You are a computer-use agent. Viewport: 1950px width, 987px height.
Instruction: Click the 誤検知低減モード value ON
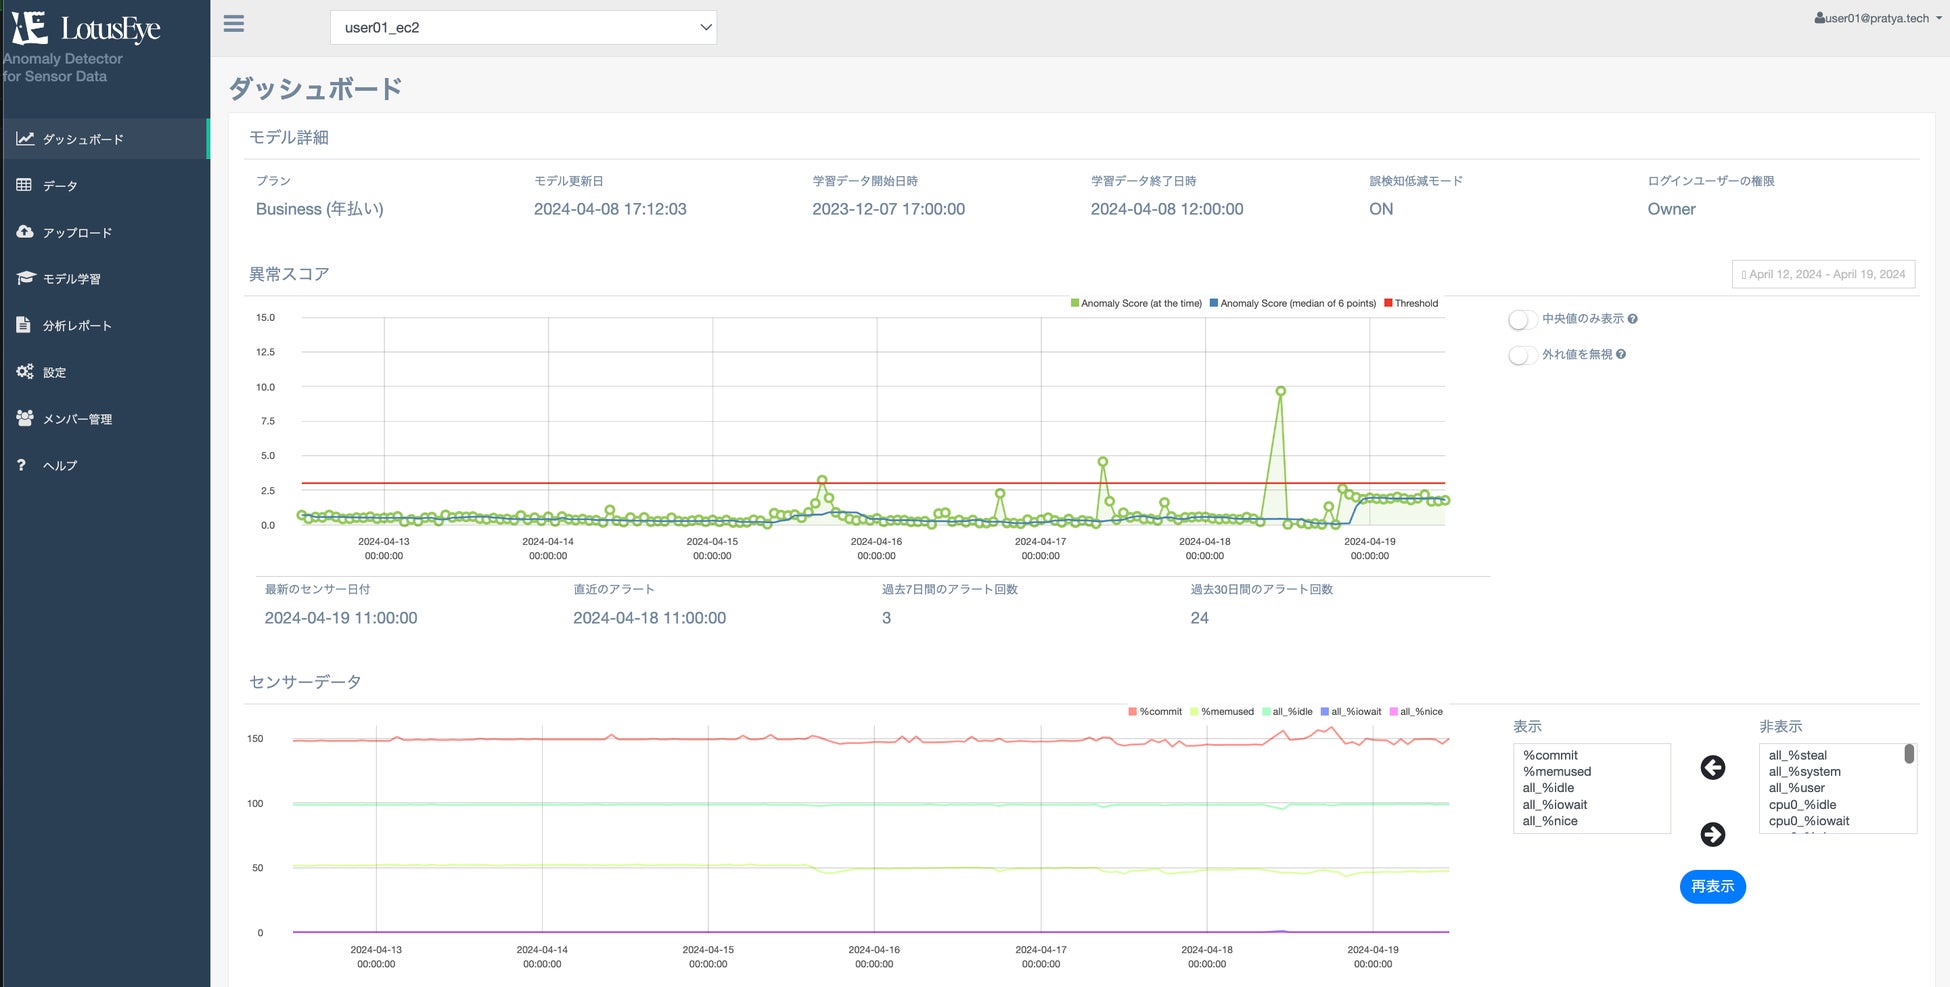point(1381,209)
